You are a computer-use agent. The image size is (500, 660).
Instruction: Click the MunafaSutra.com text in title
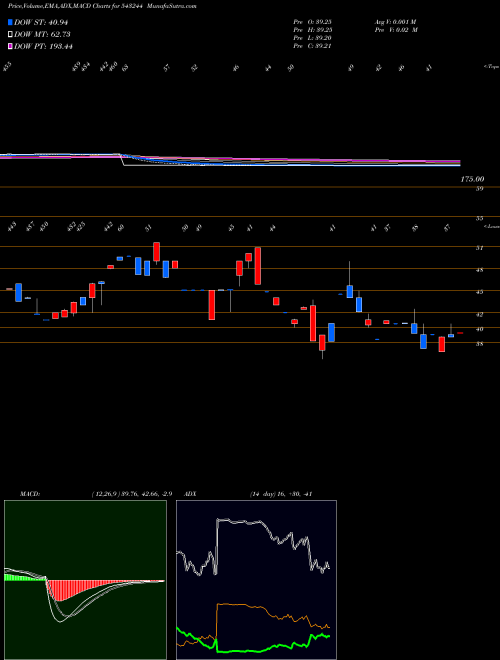173,6
